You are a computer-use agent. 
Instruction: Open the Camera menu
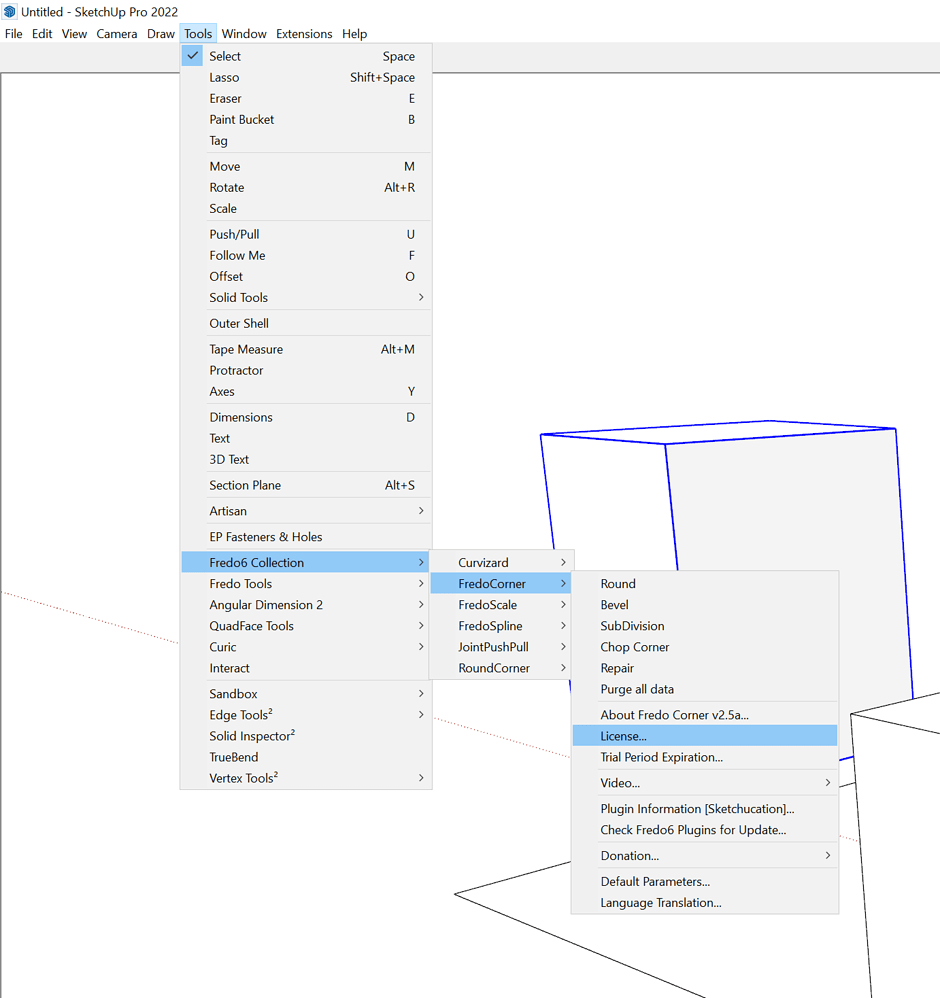click(117, 33)
